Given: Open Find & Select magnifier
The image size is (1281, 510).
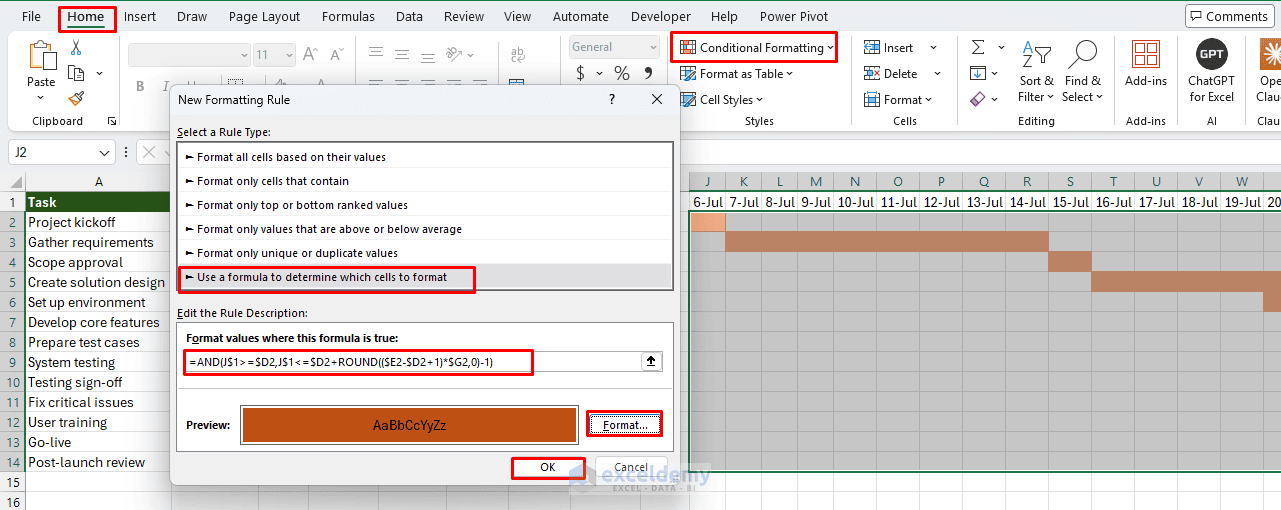Looking at the screenshot, I should tap(1082, 72).
